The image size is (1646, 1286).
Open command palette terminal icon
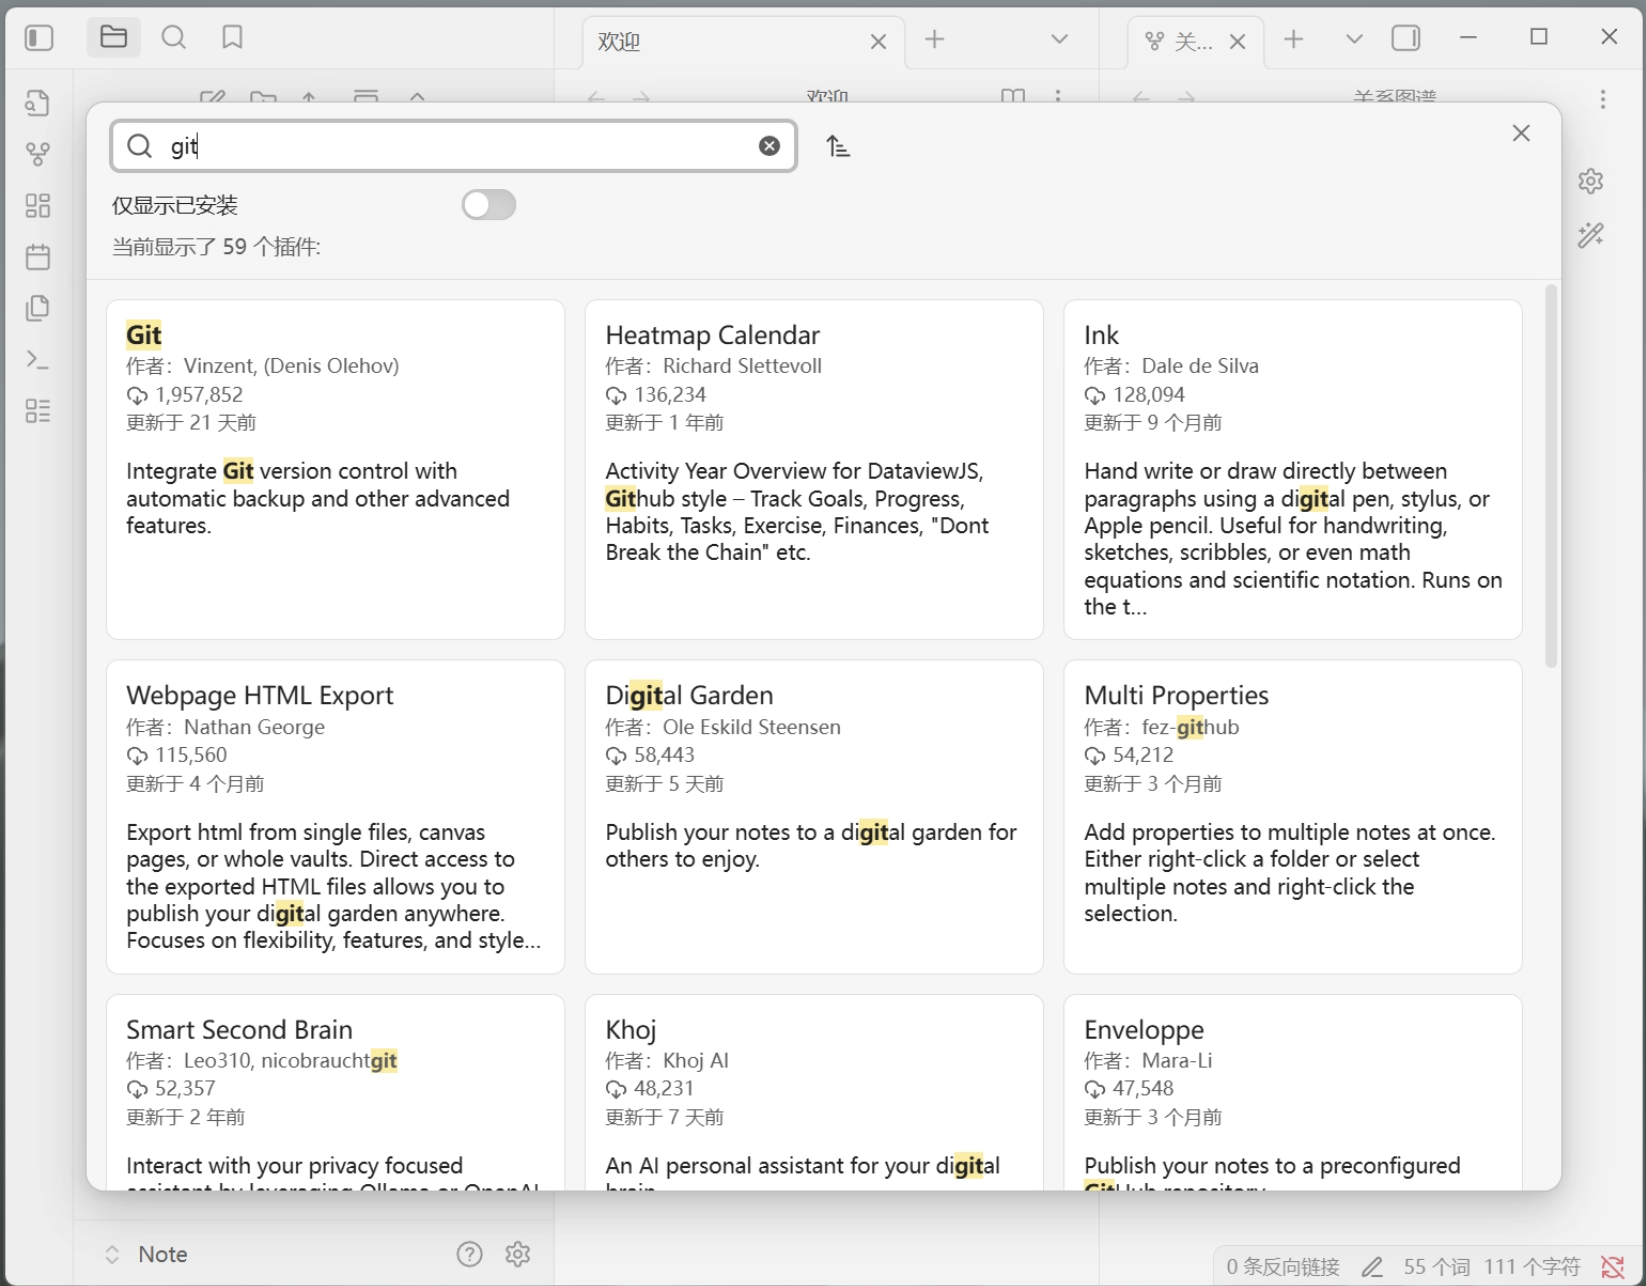(x=38, y=360)
